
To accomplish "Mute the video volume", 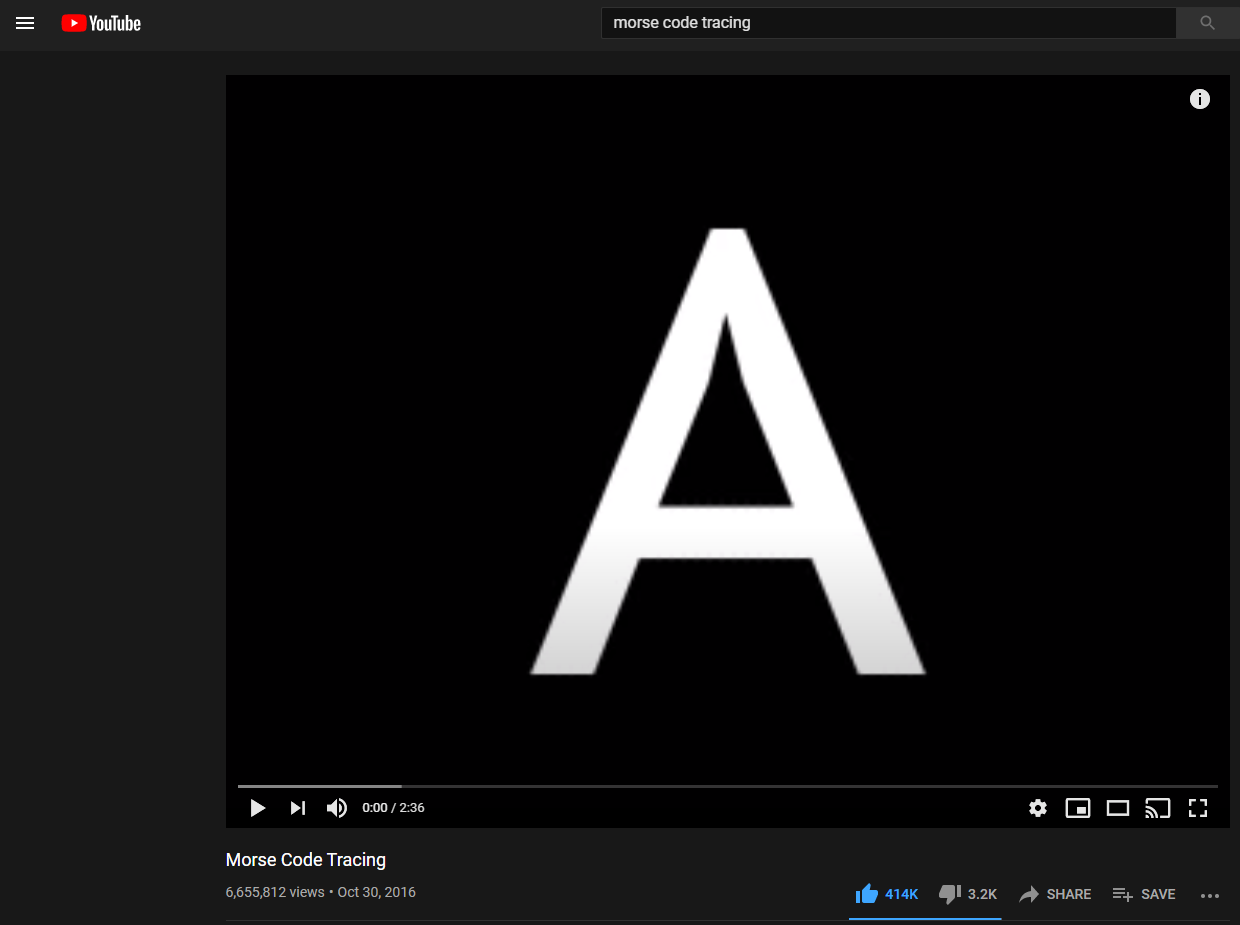I will click(x=337, y=808).
